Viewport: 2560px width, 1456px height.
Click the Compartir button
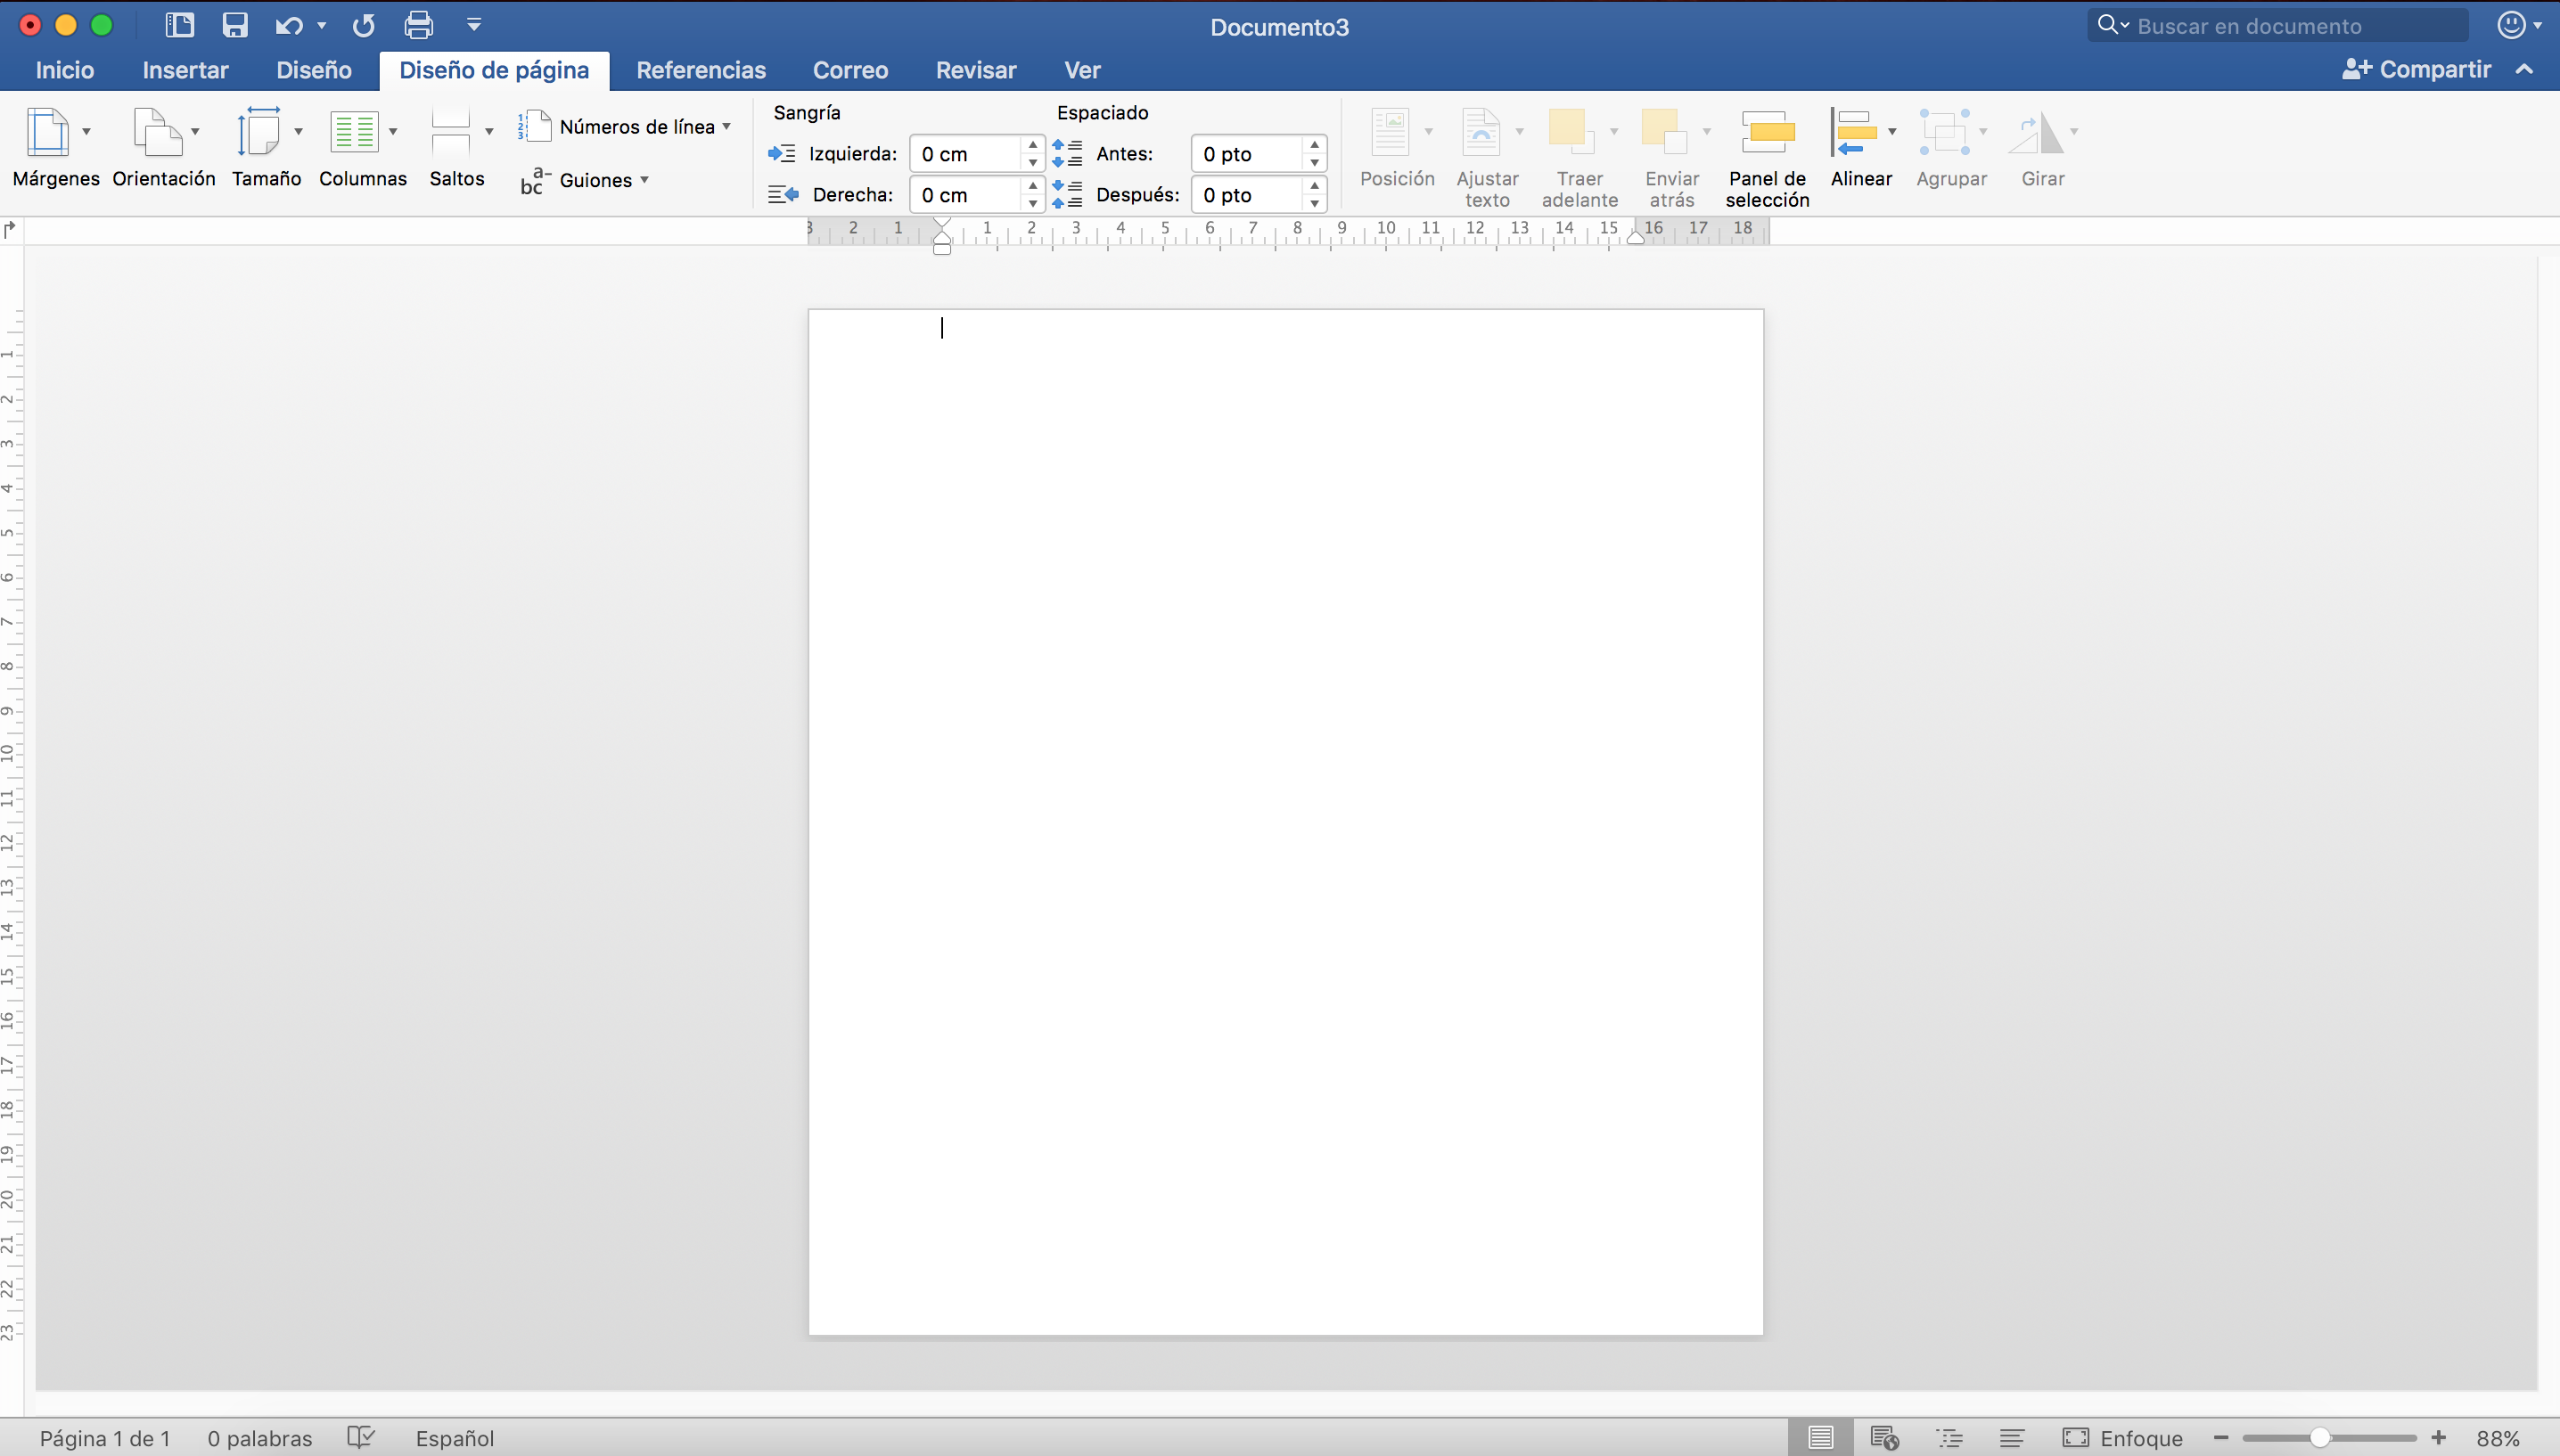[x=2416, y=69]
